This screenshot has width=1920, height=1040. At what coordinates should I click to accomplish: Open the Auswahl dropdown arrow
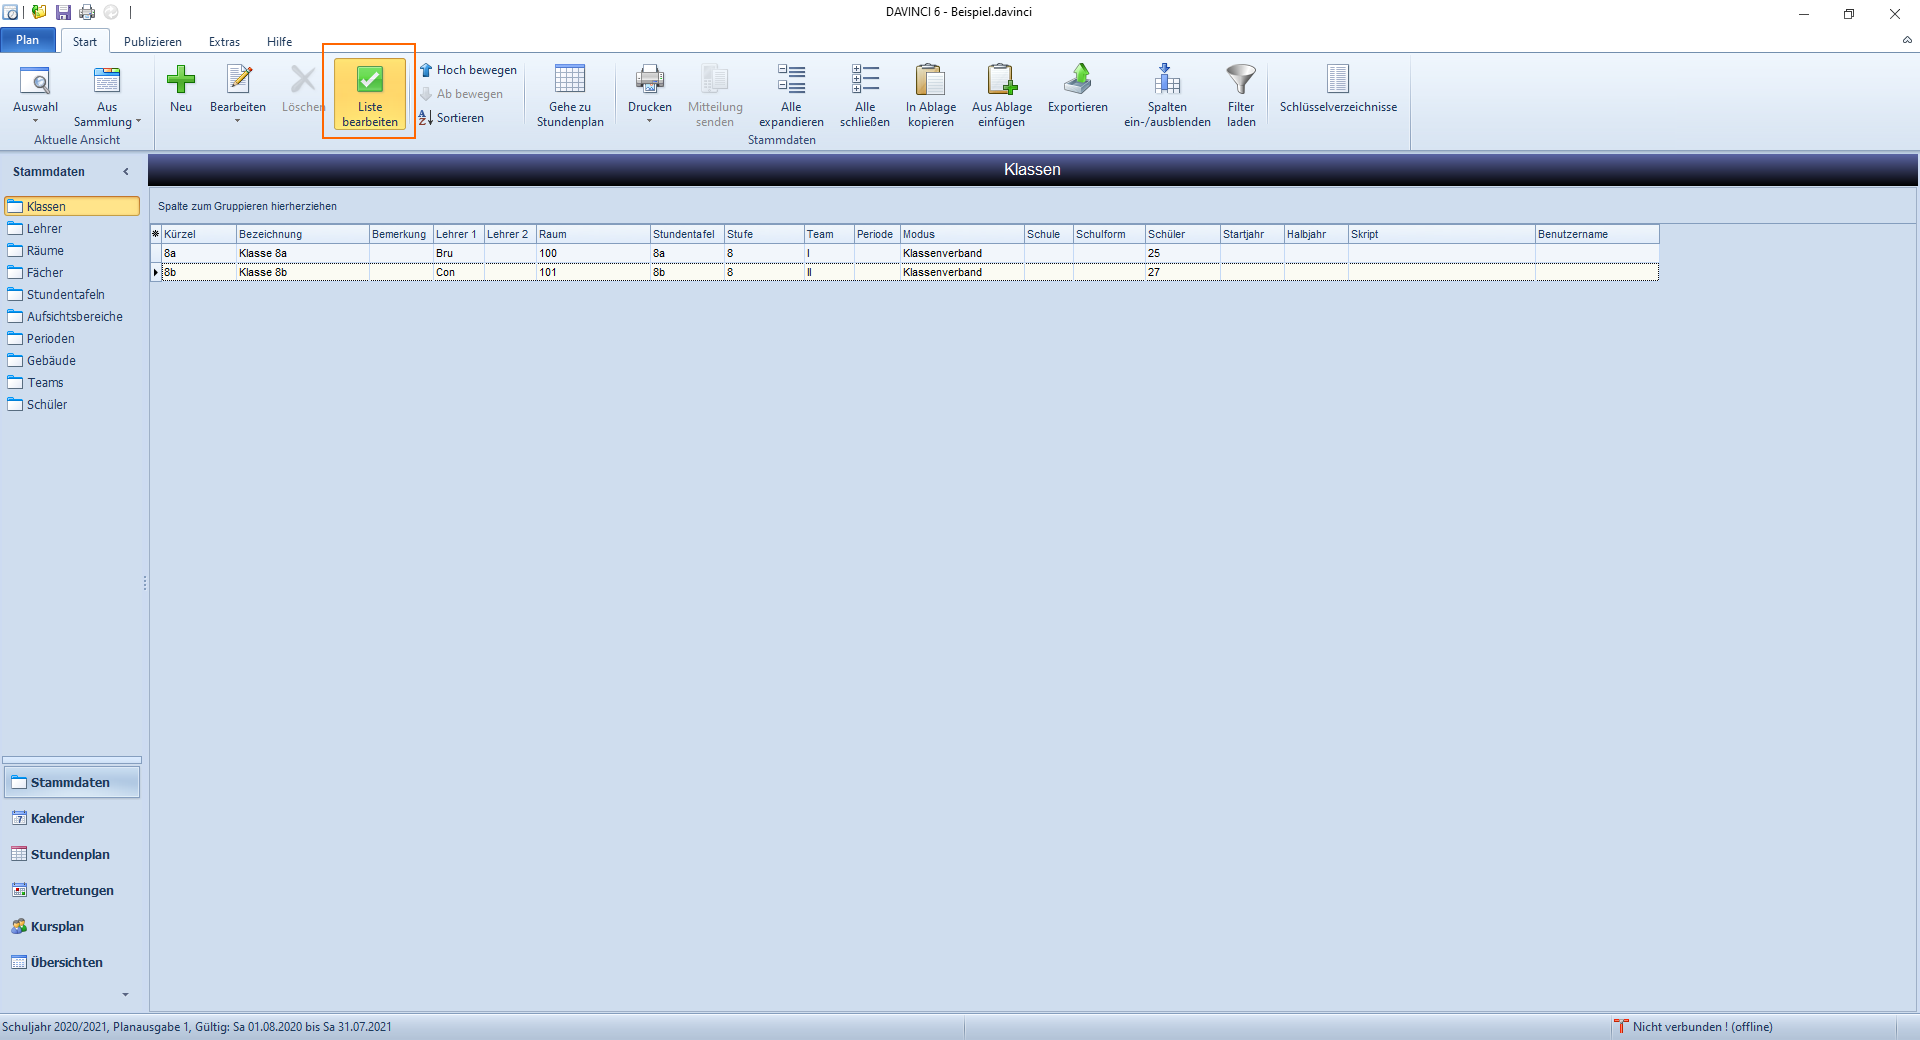(x=35, y=121)
